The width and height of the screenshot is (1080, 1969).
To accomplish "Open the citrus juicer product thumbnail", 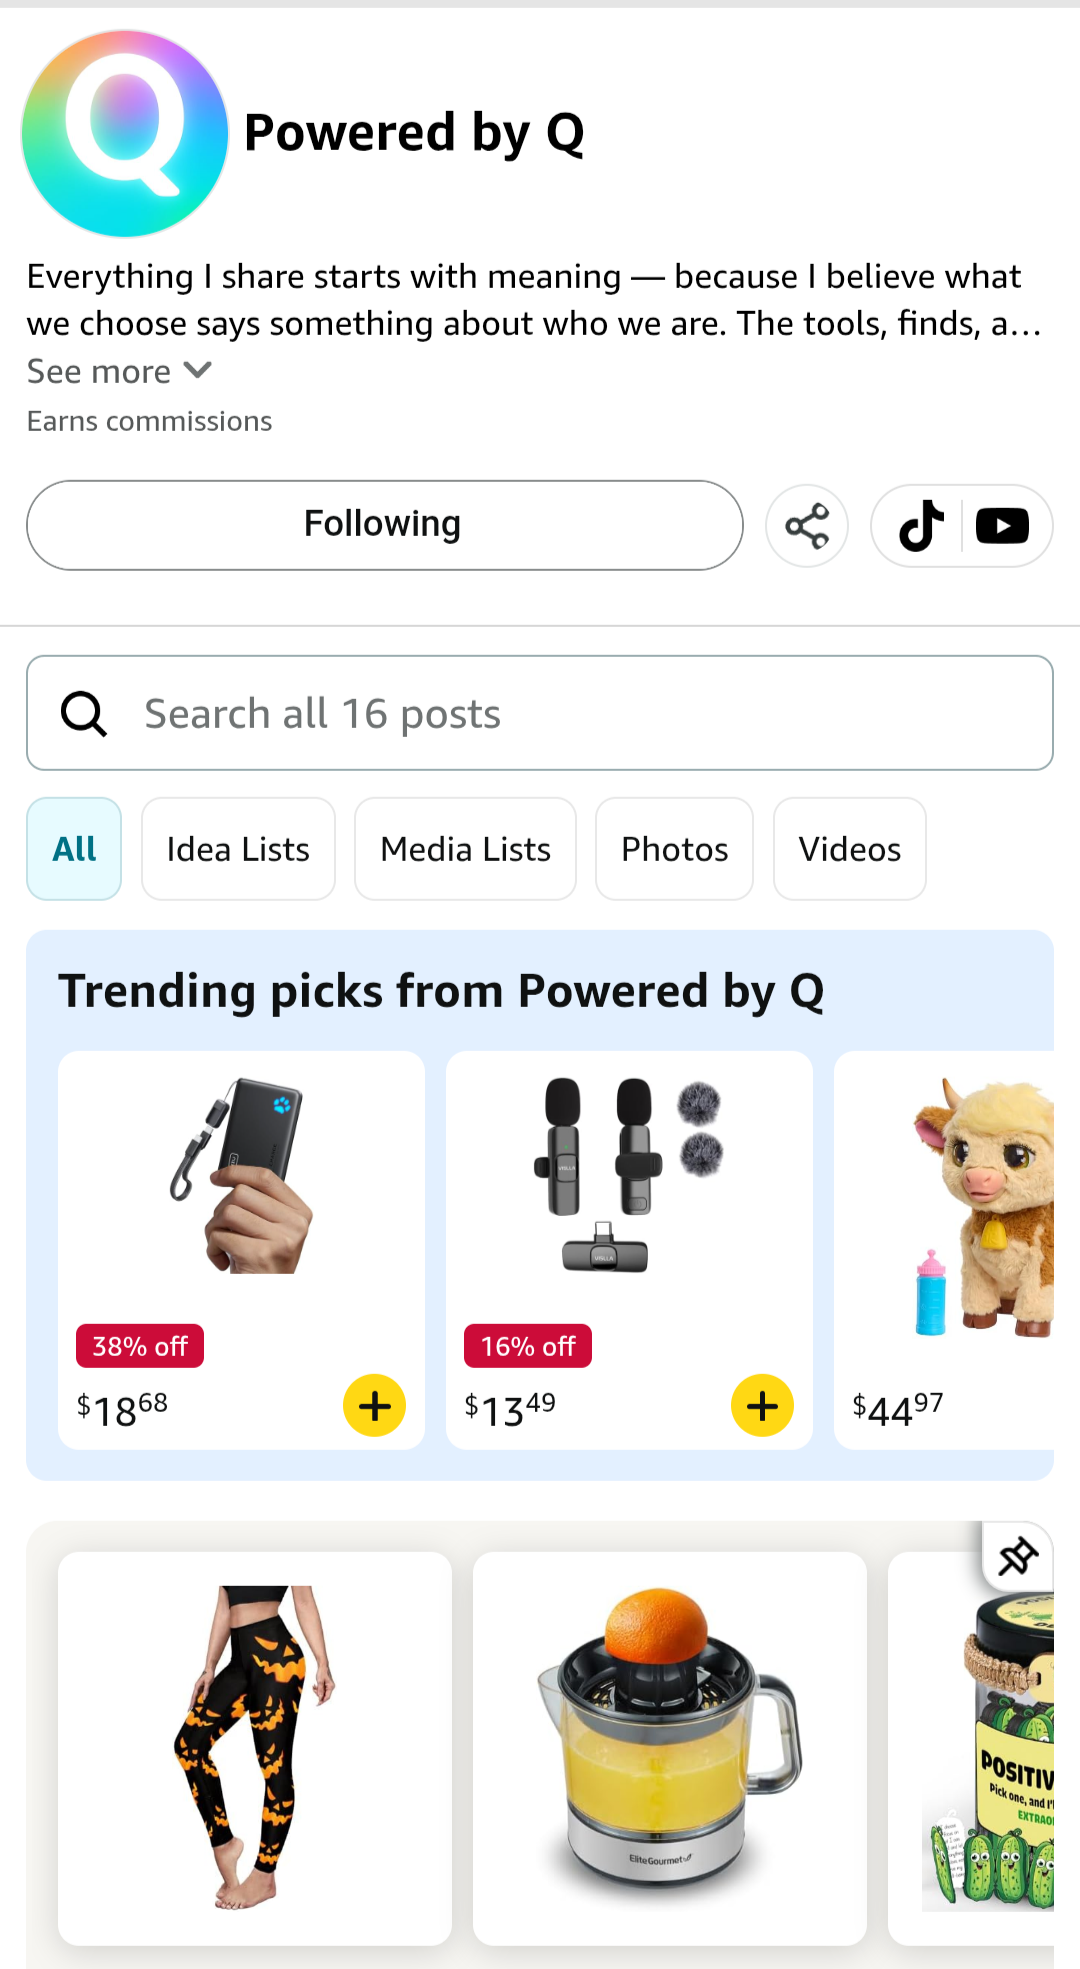I will tap(669, 1747).
